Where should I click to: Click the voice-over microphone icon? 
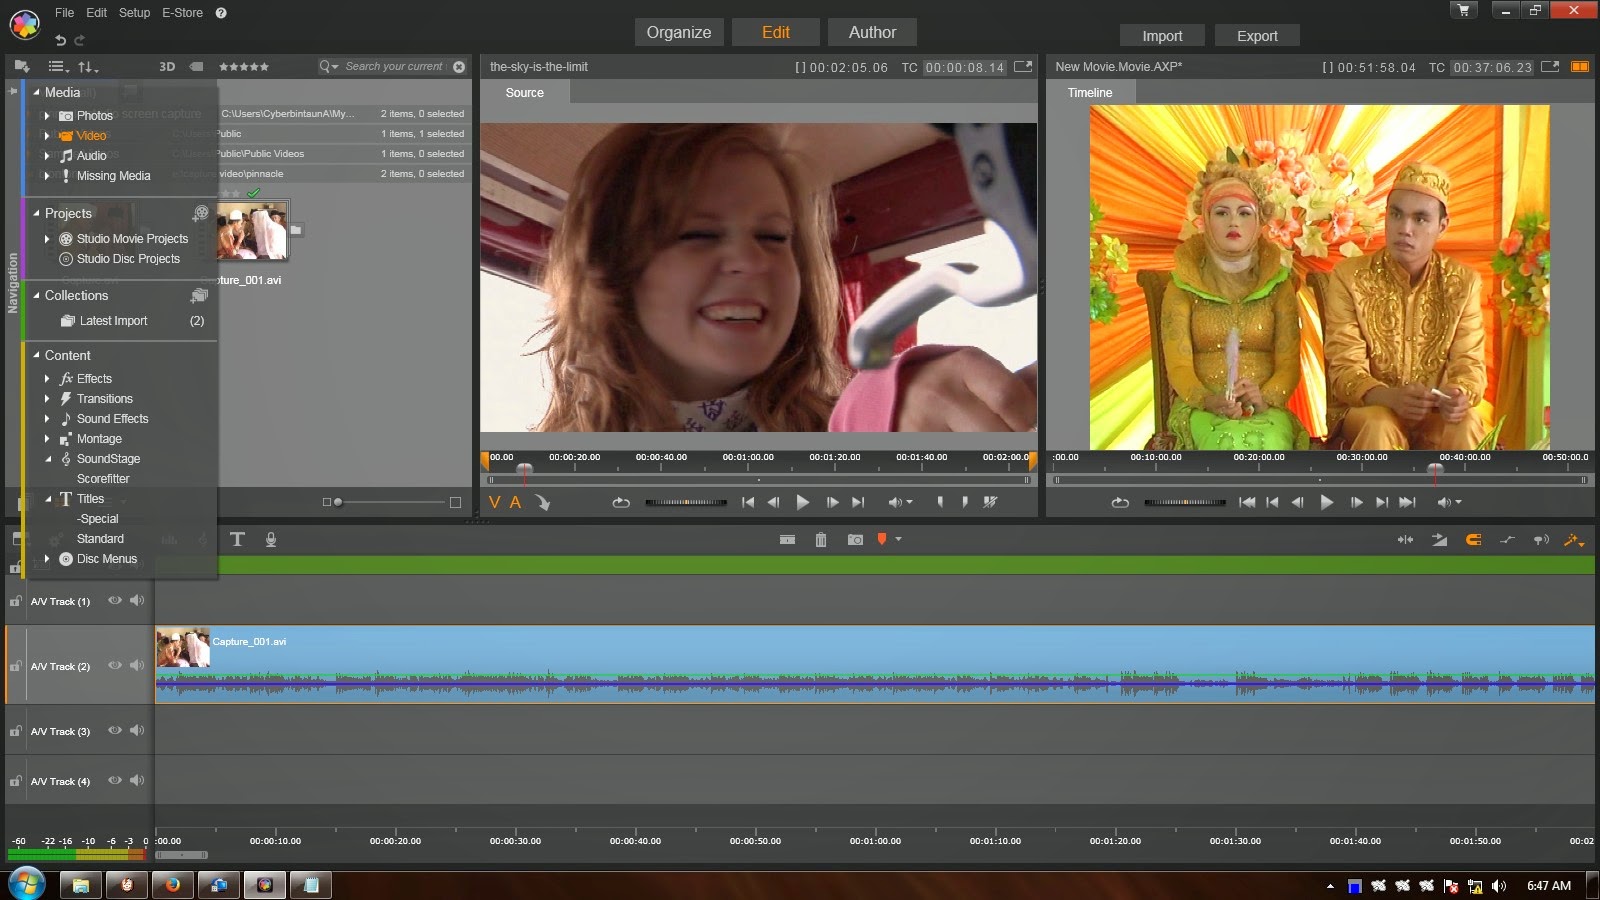(x=271, y=540)
